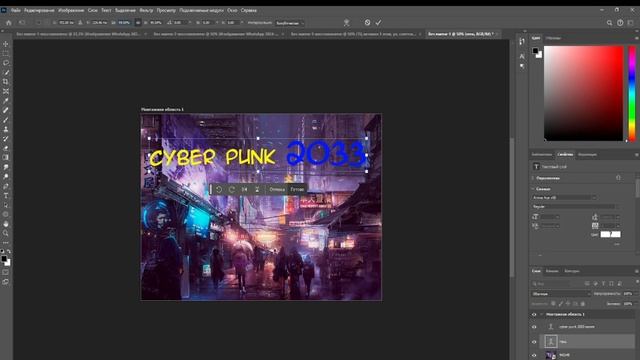Click the hue slider strip in Color panel
This screenshot has width=640, height=360.
tap(632, 93)
